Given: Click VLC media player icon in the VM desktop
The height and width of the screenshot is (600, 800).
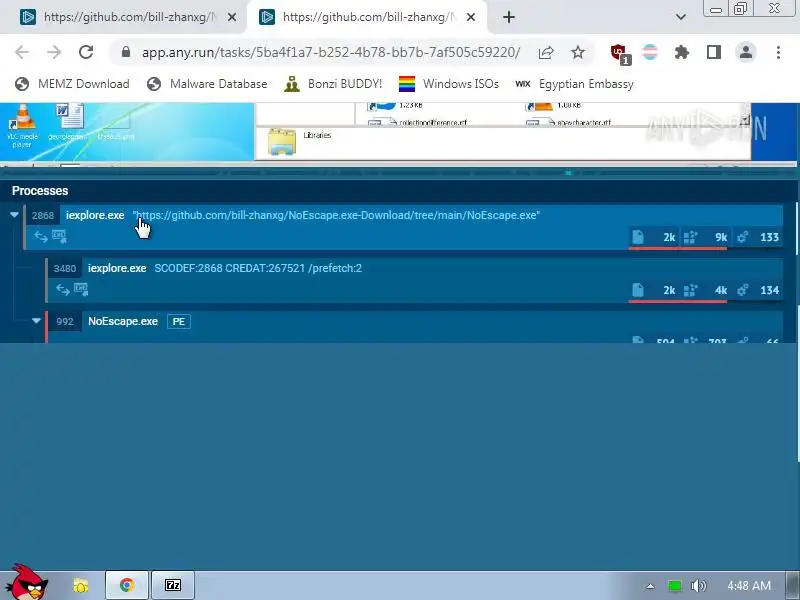Looking at the screenshot, I should point(22,126).
